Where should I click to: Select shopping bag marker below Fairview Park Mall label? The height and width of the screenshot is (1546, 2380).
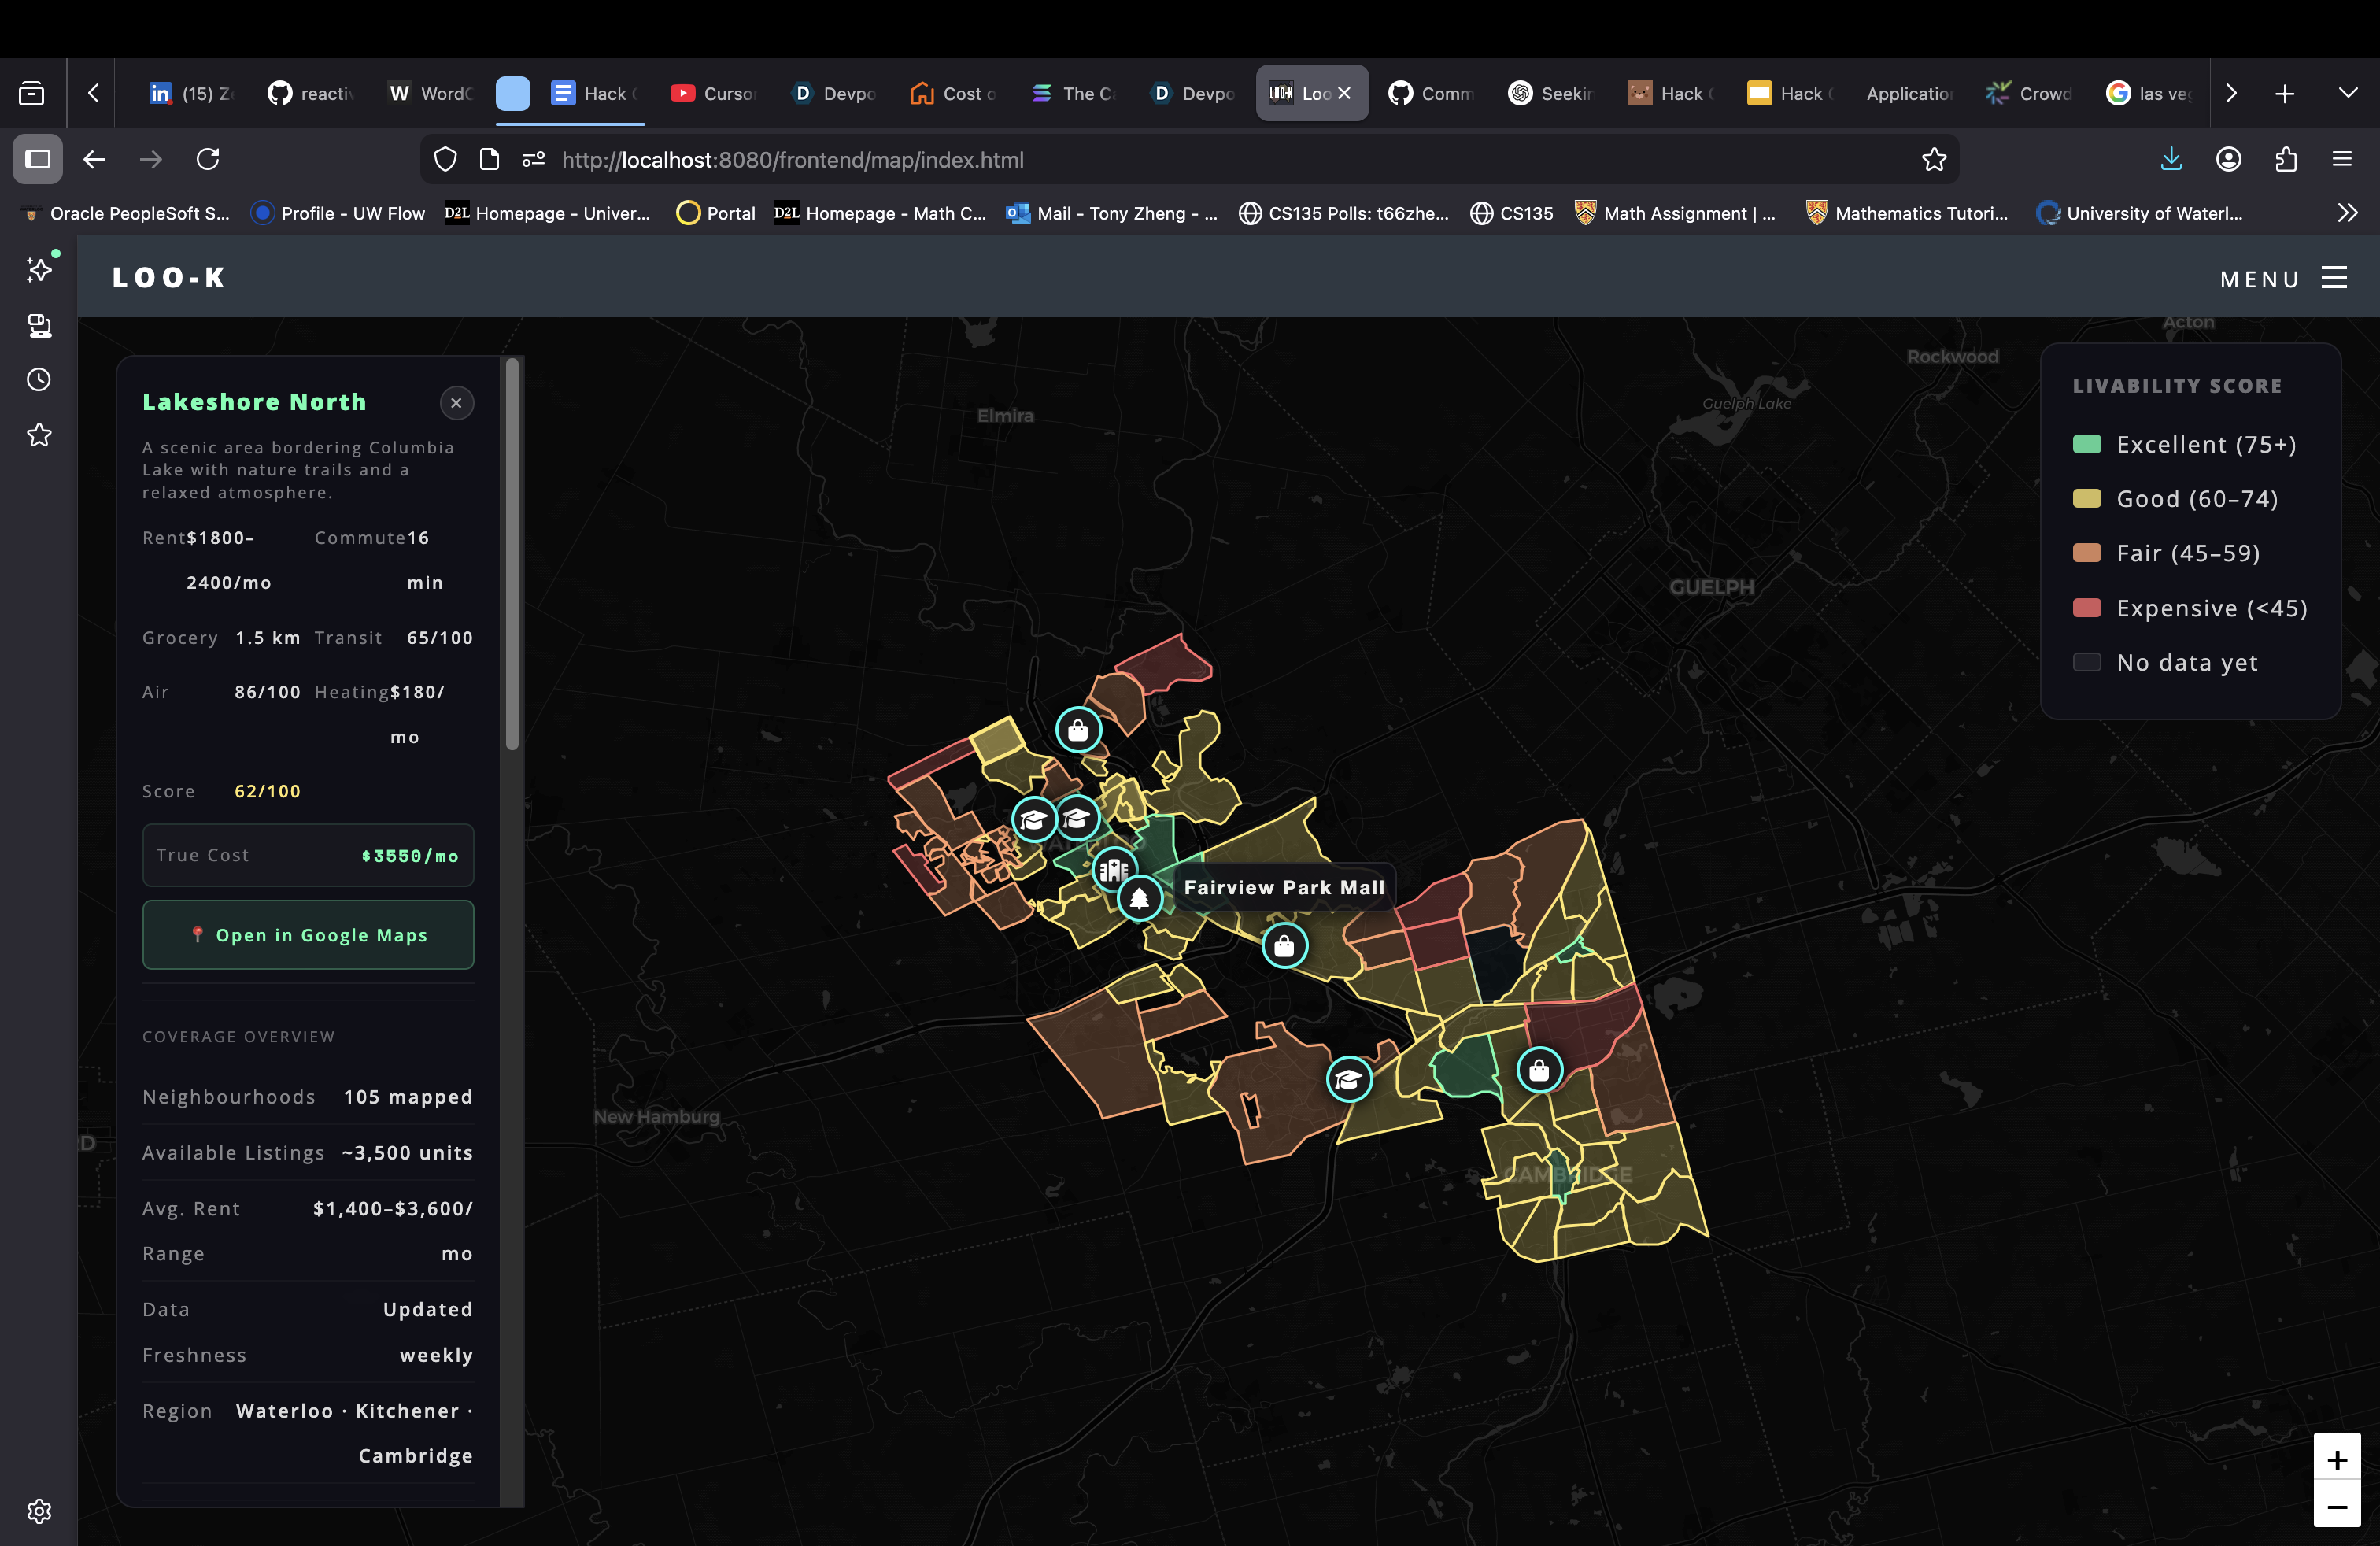point(1284,945)
